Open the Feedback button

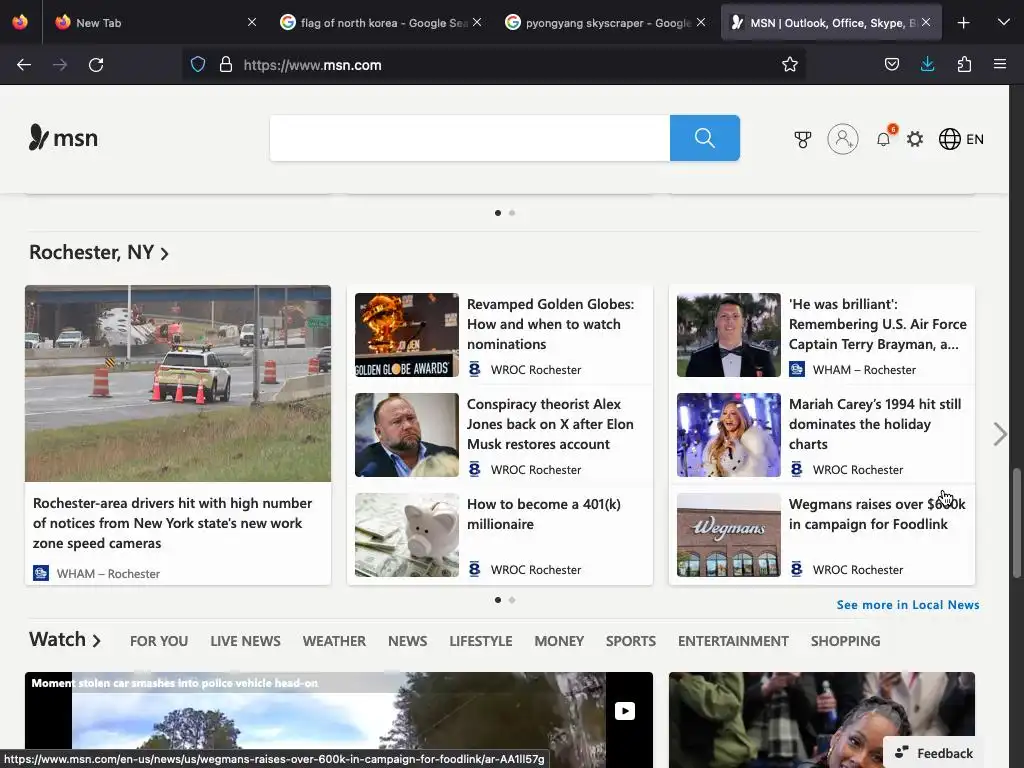click(x=933, y=753)
